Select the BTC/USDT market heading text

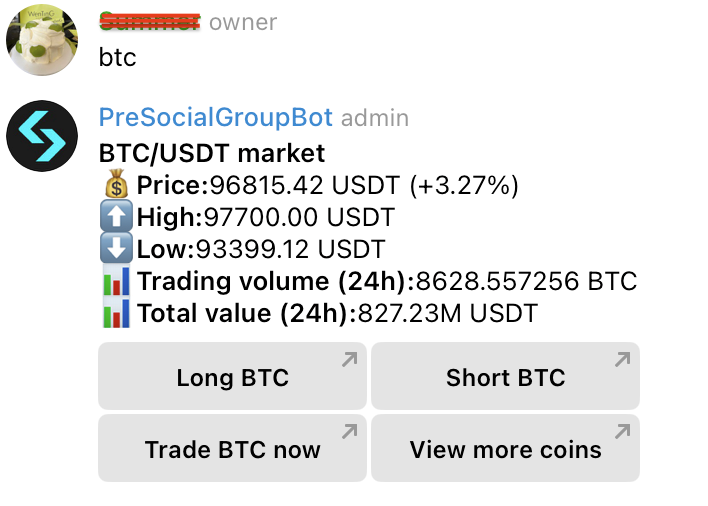click(212, 153)
